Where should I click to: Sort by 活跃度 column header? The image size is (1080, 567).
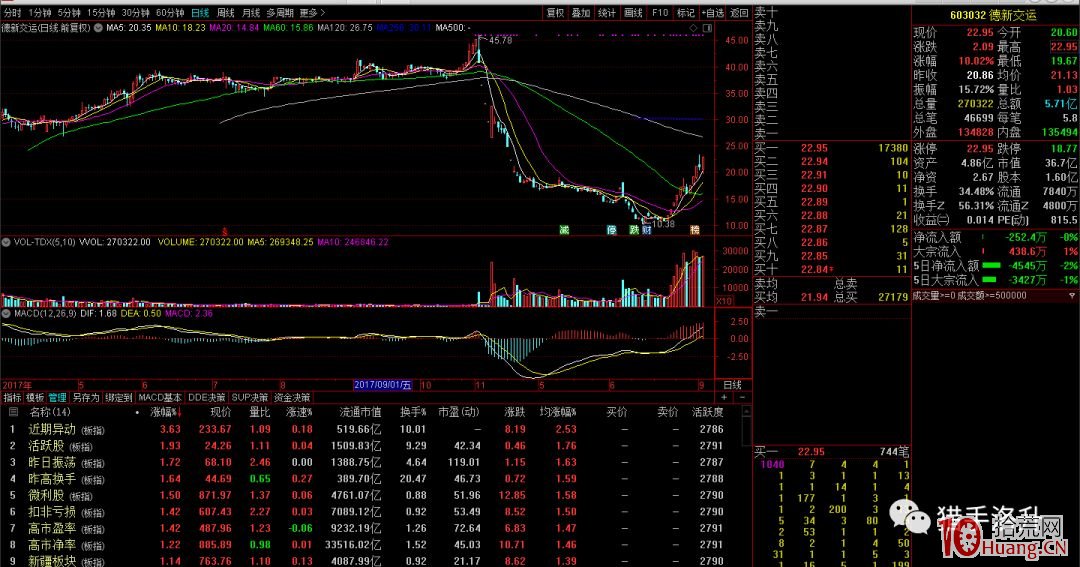click(707, 412)
